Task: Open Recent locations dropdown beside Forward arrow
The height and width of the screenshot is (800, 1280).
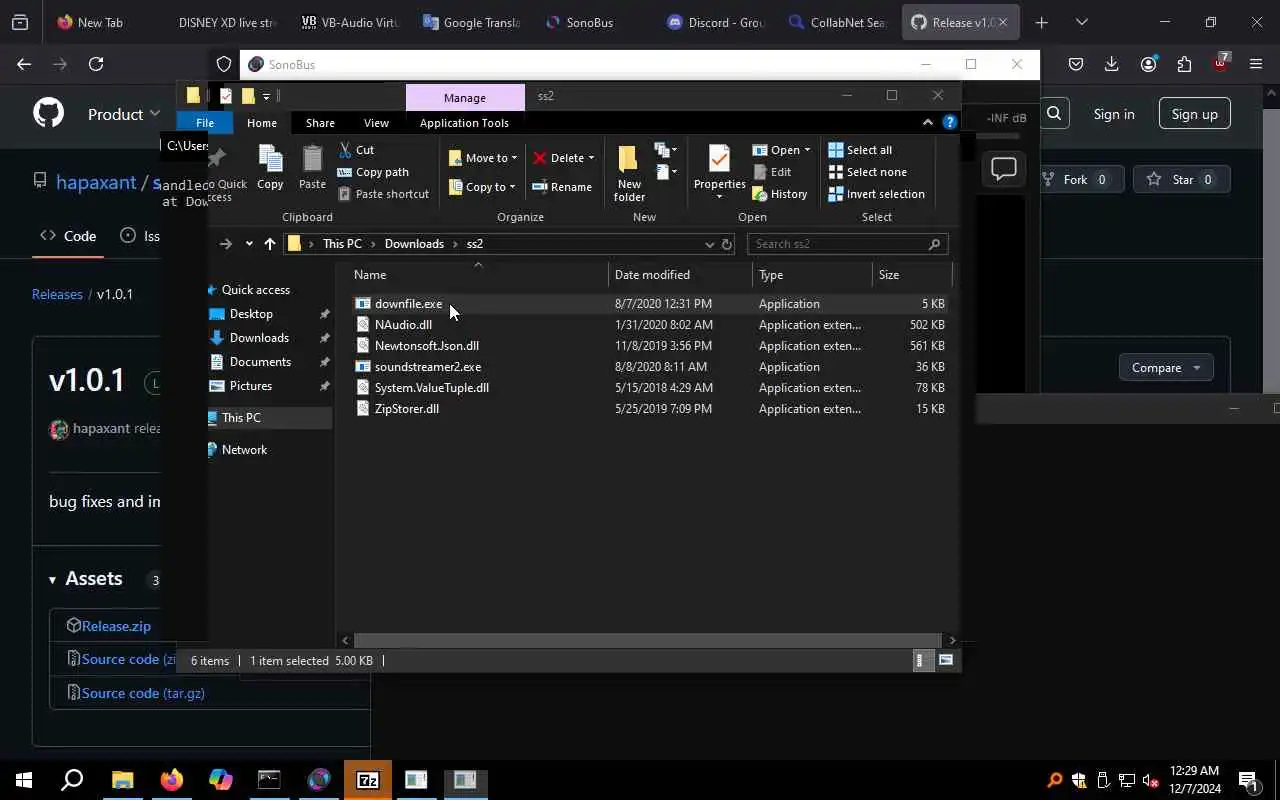Action: (x=249, y=244)
